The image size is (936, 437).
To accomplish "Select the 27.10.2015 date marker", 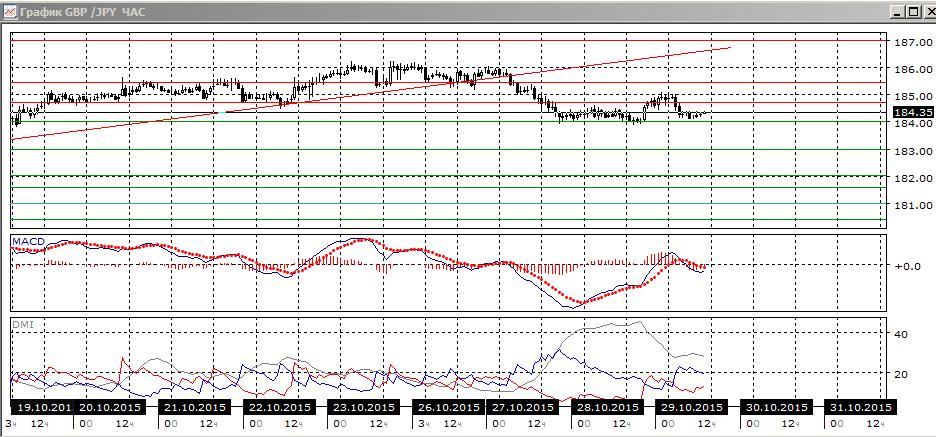I will 524,408.
